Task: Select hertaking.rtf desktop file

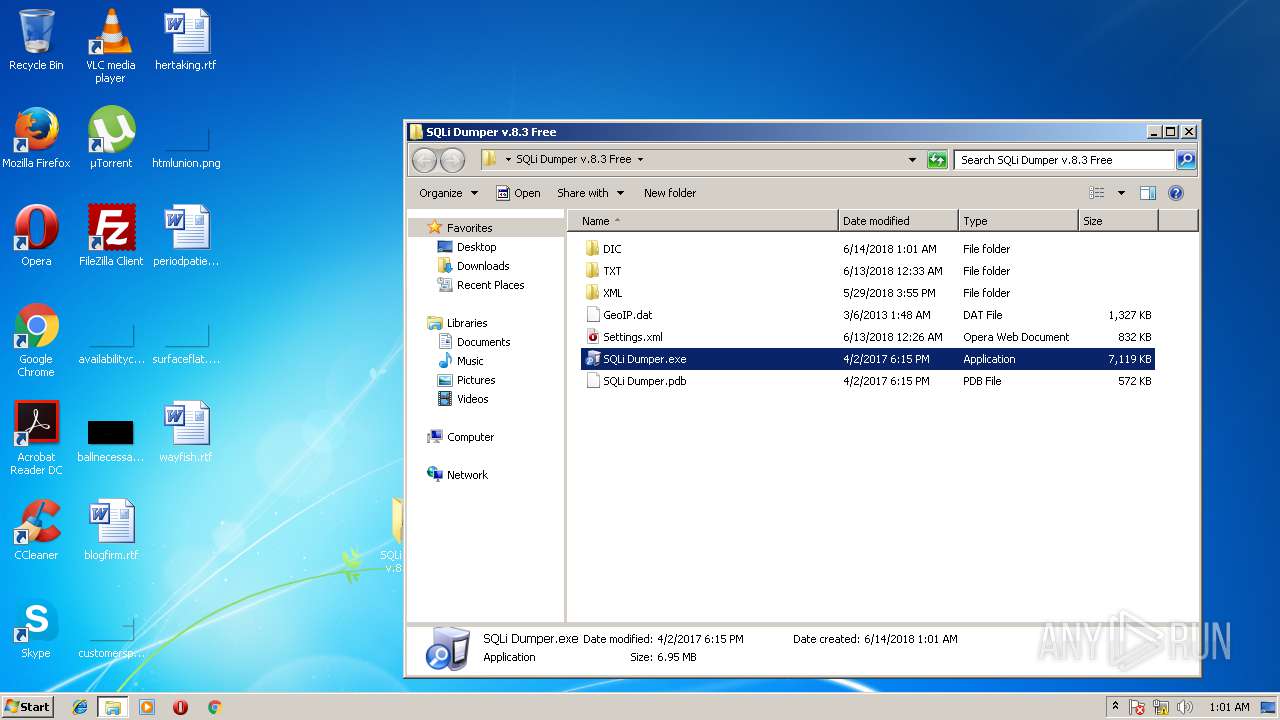Action: [x=186, y=40]
